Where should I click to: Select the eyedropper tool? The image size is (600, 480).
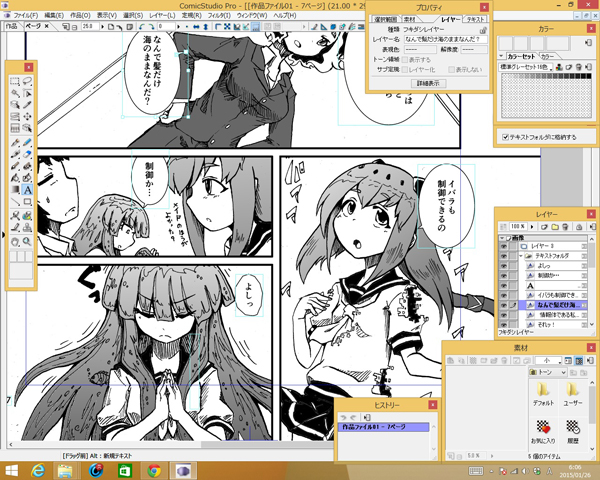(27, 104)
